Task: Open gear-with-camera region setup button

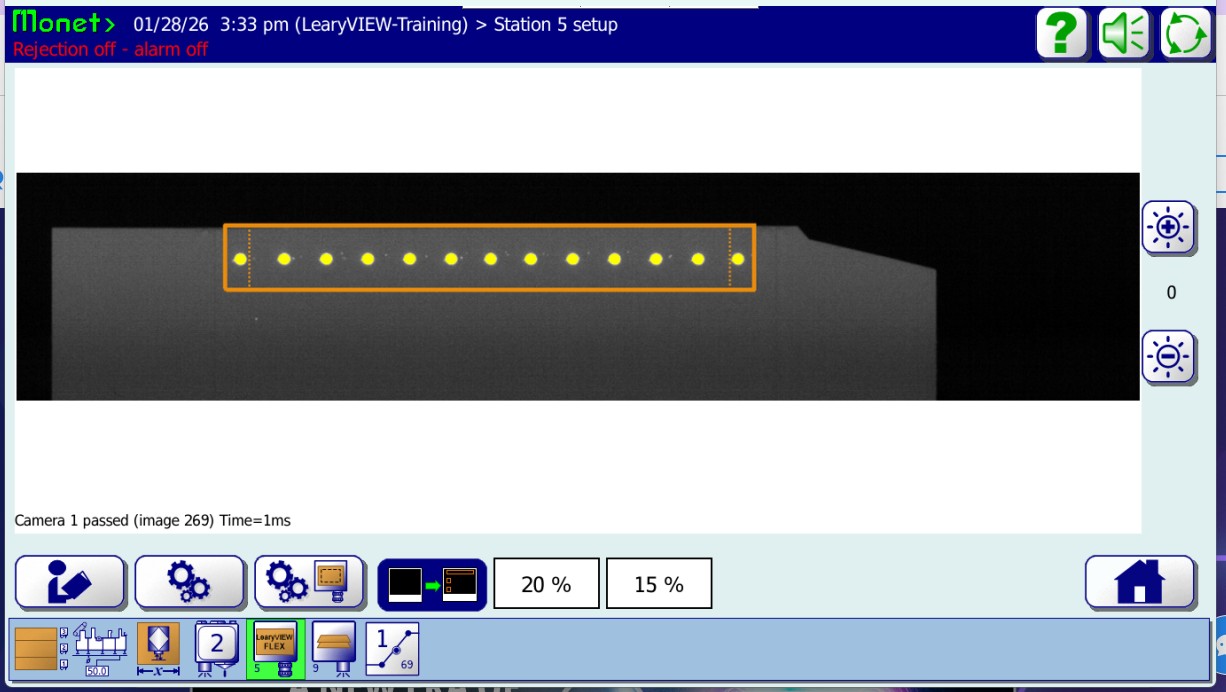Action: click(x=309, y=583)
